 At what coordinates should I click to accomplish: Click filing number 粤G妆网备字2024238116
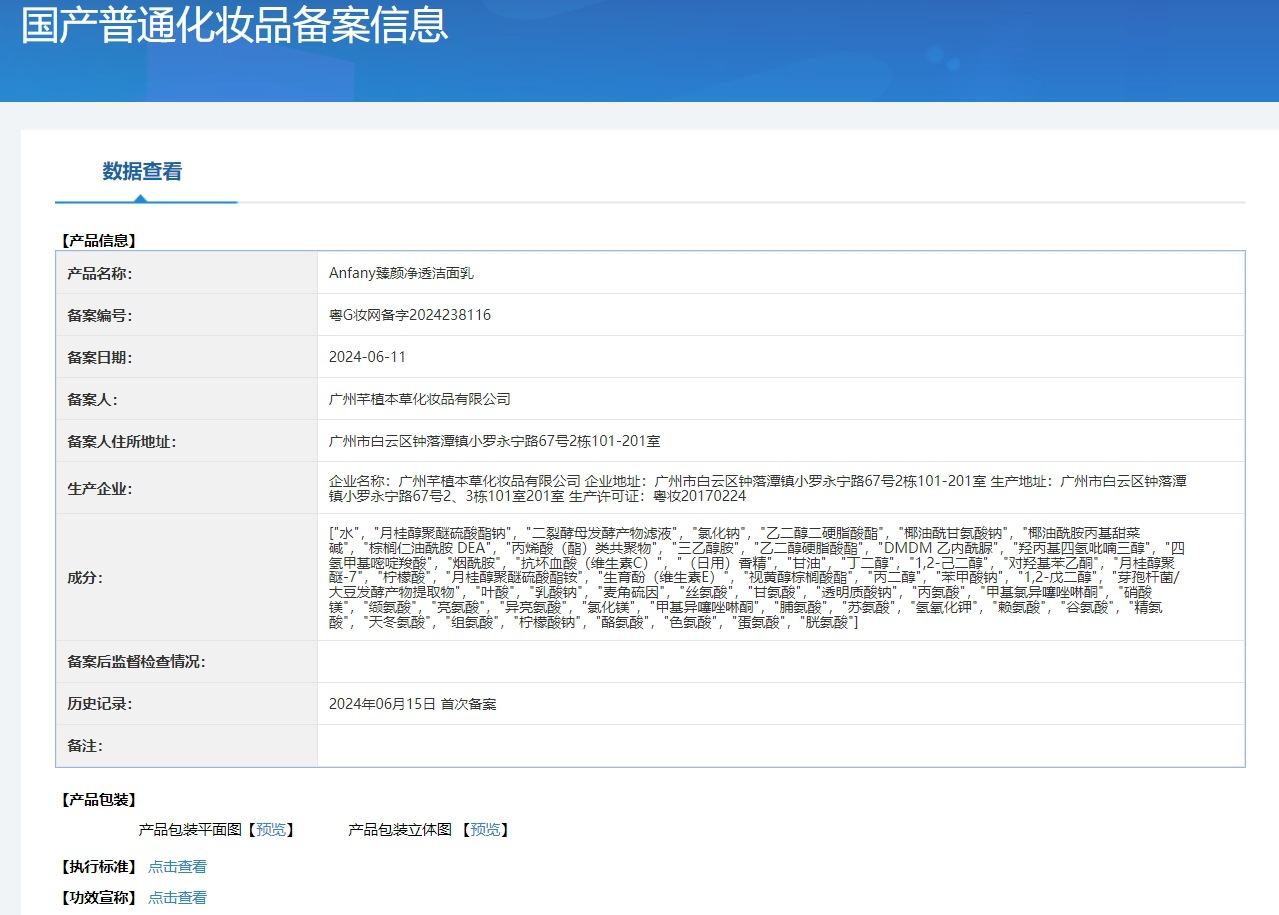pyautogui.click(x=410, y=315)
